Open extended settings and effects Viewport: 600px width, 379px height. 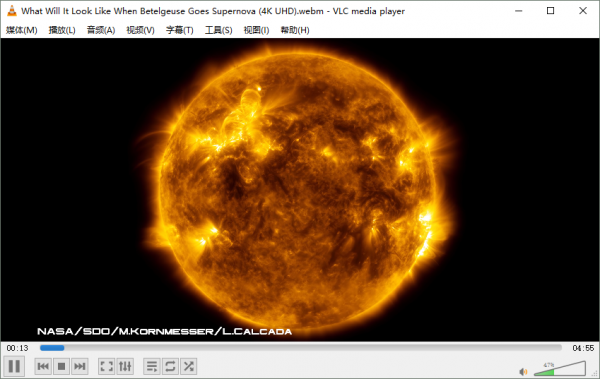(125, 366)
